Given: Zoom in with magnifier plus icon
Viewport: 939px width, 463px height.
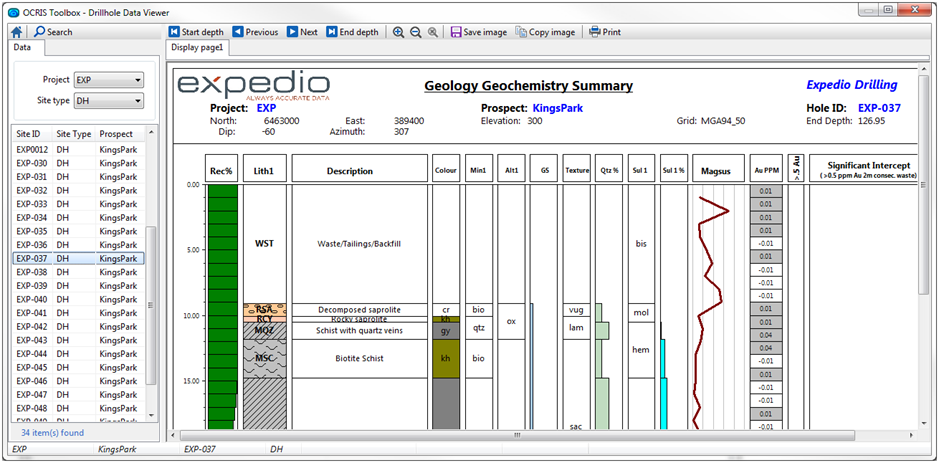Looking at the screenshot, I should (398, 32).
